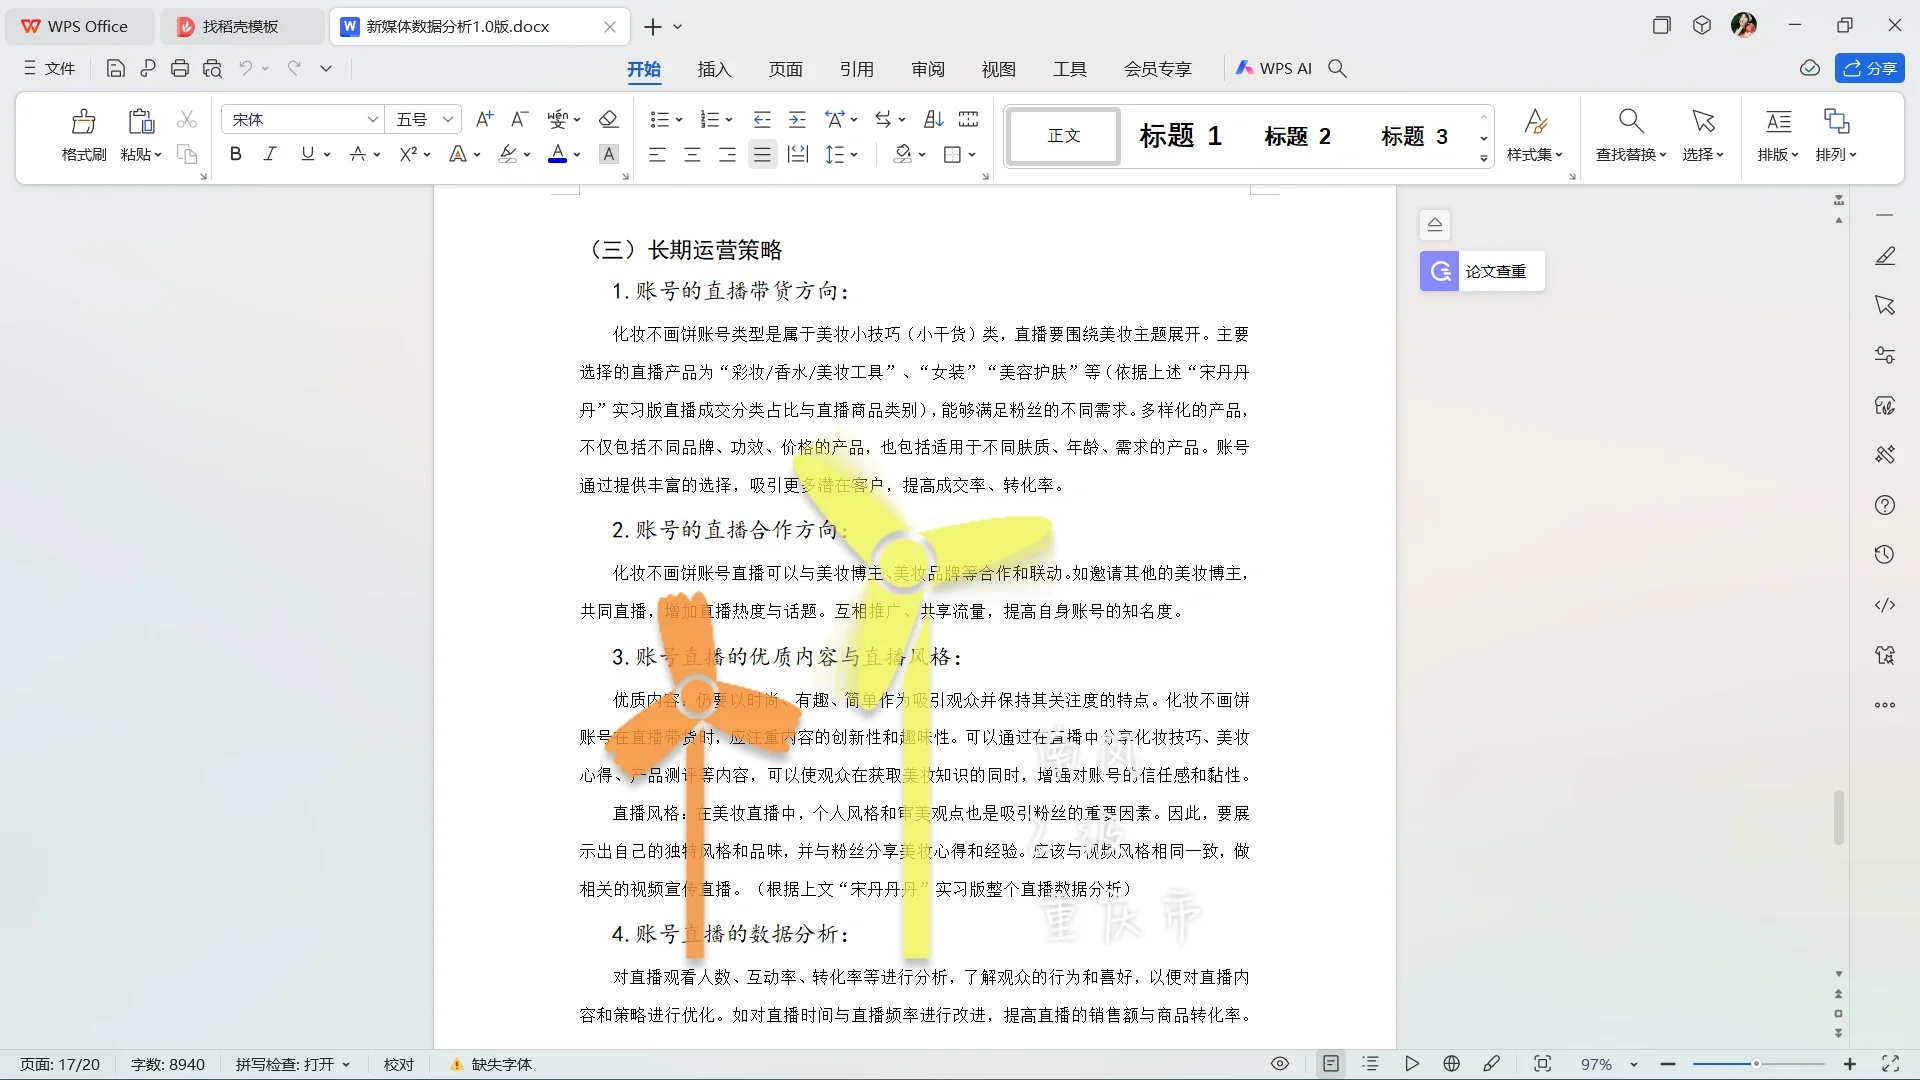Click the pen edit icon in right sidebar
Image resolution: width=1920 pixels, height=1080 pixels.
pyautogui.click(x=1885, y=256)
